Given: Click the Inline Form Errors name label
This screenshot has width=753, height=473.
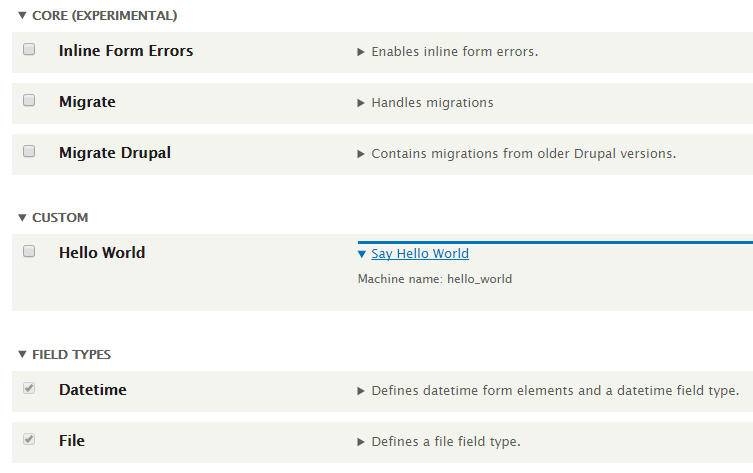Looking at the screenshot, I should pyautogui.click(x=126, y=51).
